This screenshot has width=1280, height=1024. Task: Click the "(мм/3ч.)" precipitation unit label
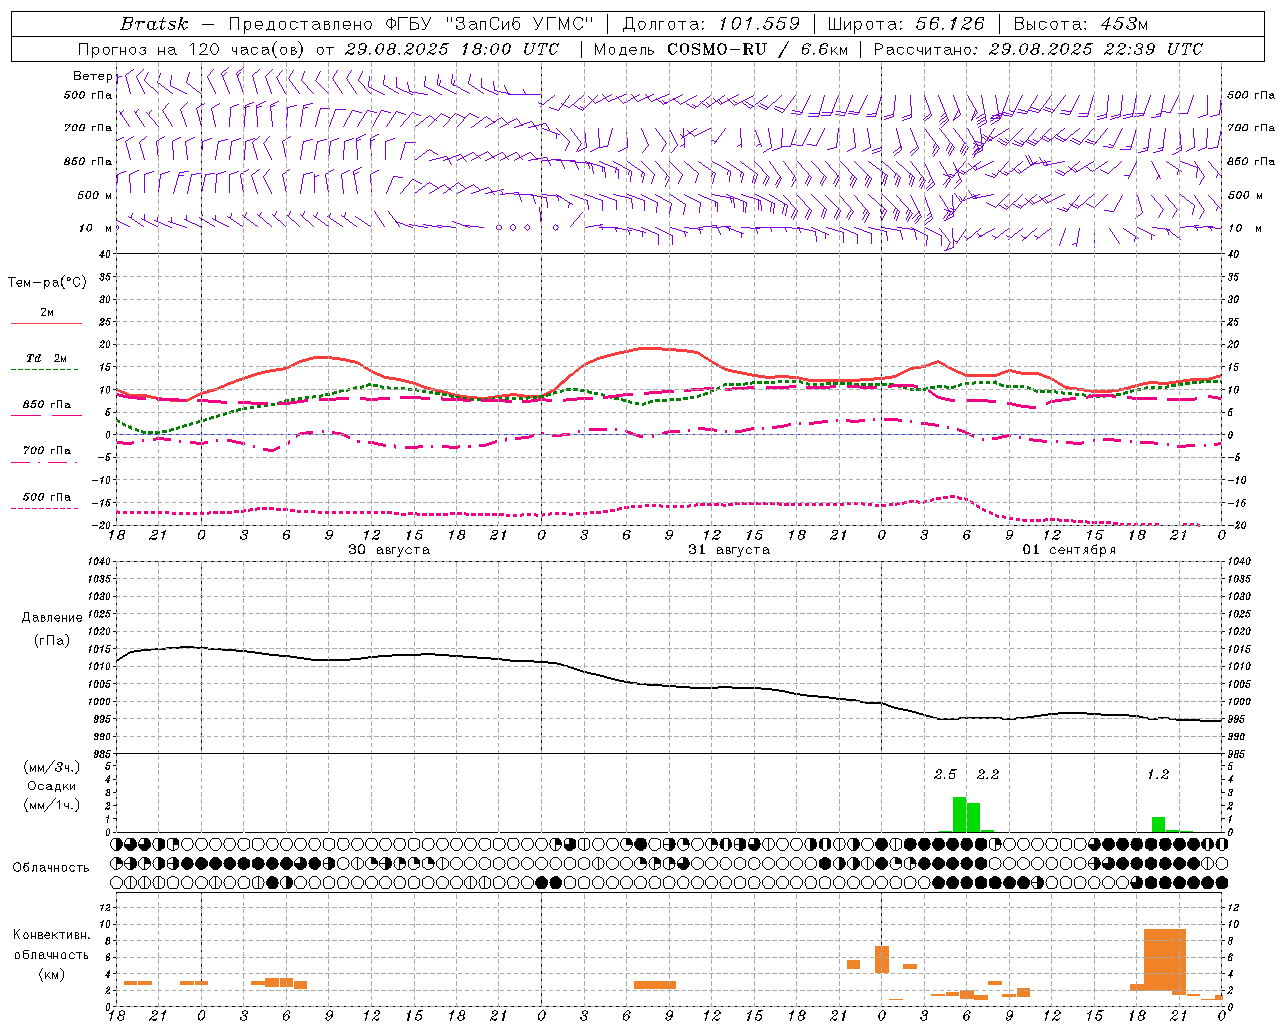point(52,767)
